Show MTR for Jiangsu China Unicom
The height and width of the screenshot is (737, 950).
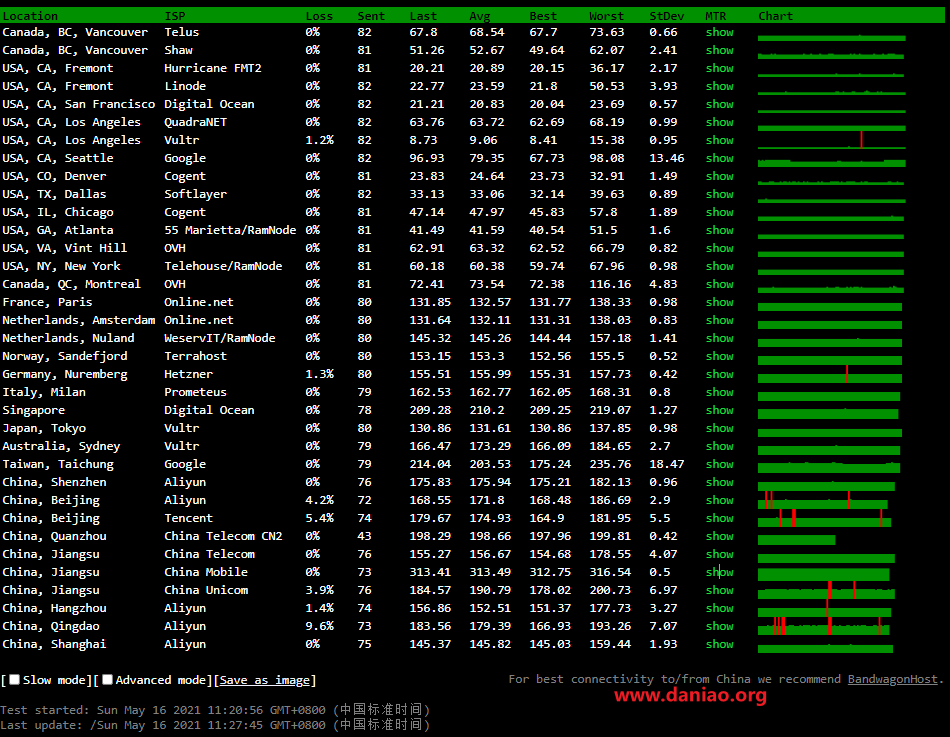click(x=720, y=590)
